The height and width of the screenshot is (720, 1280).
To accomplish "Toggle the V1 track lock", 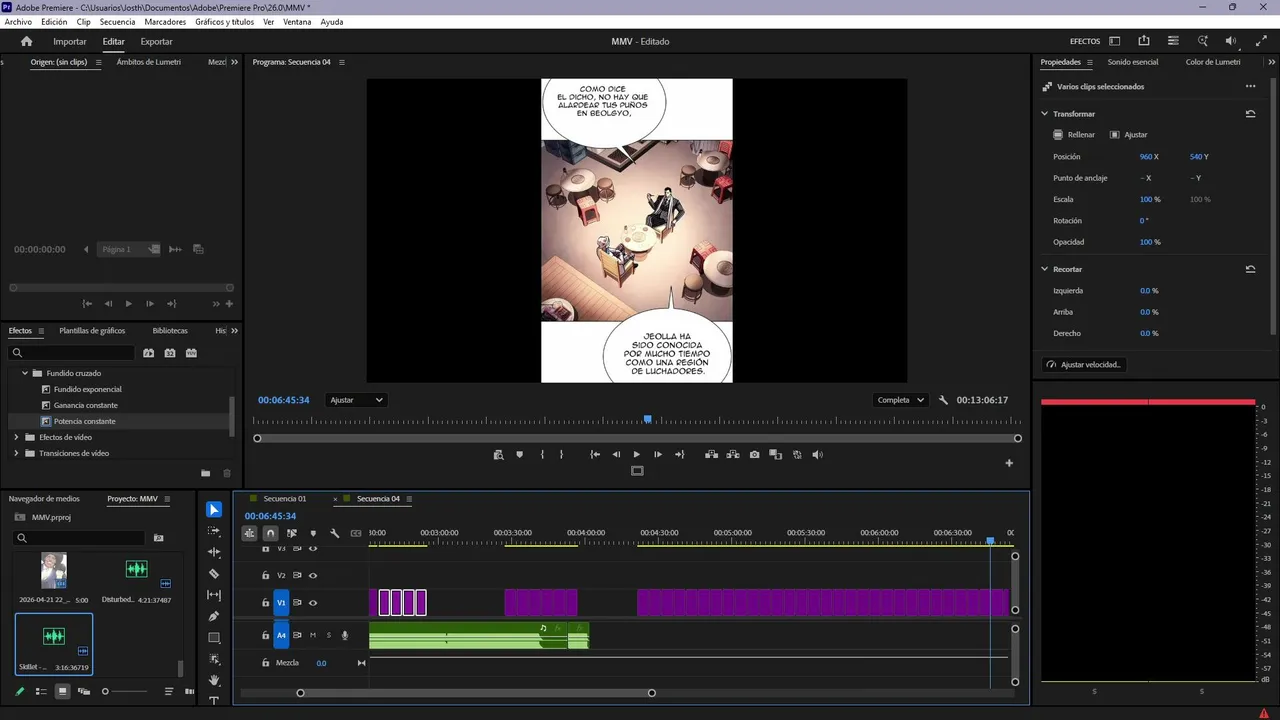I will click(x=265, y=603).
